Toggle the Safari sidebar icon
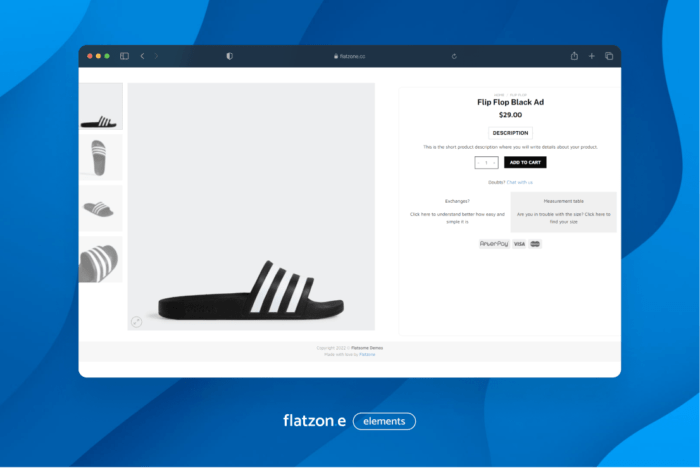Viewport: 700px width, 468px height. 125,56
